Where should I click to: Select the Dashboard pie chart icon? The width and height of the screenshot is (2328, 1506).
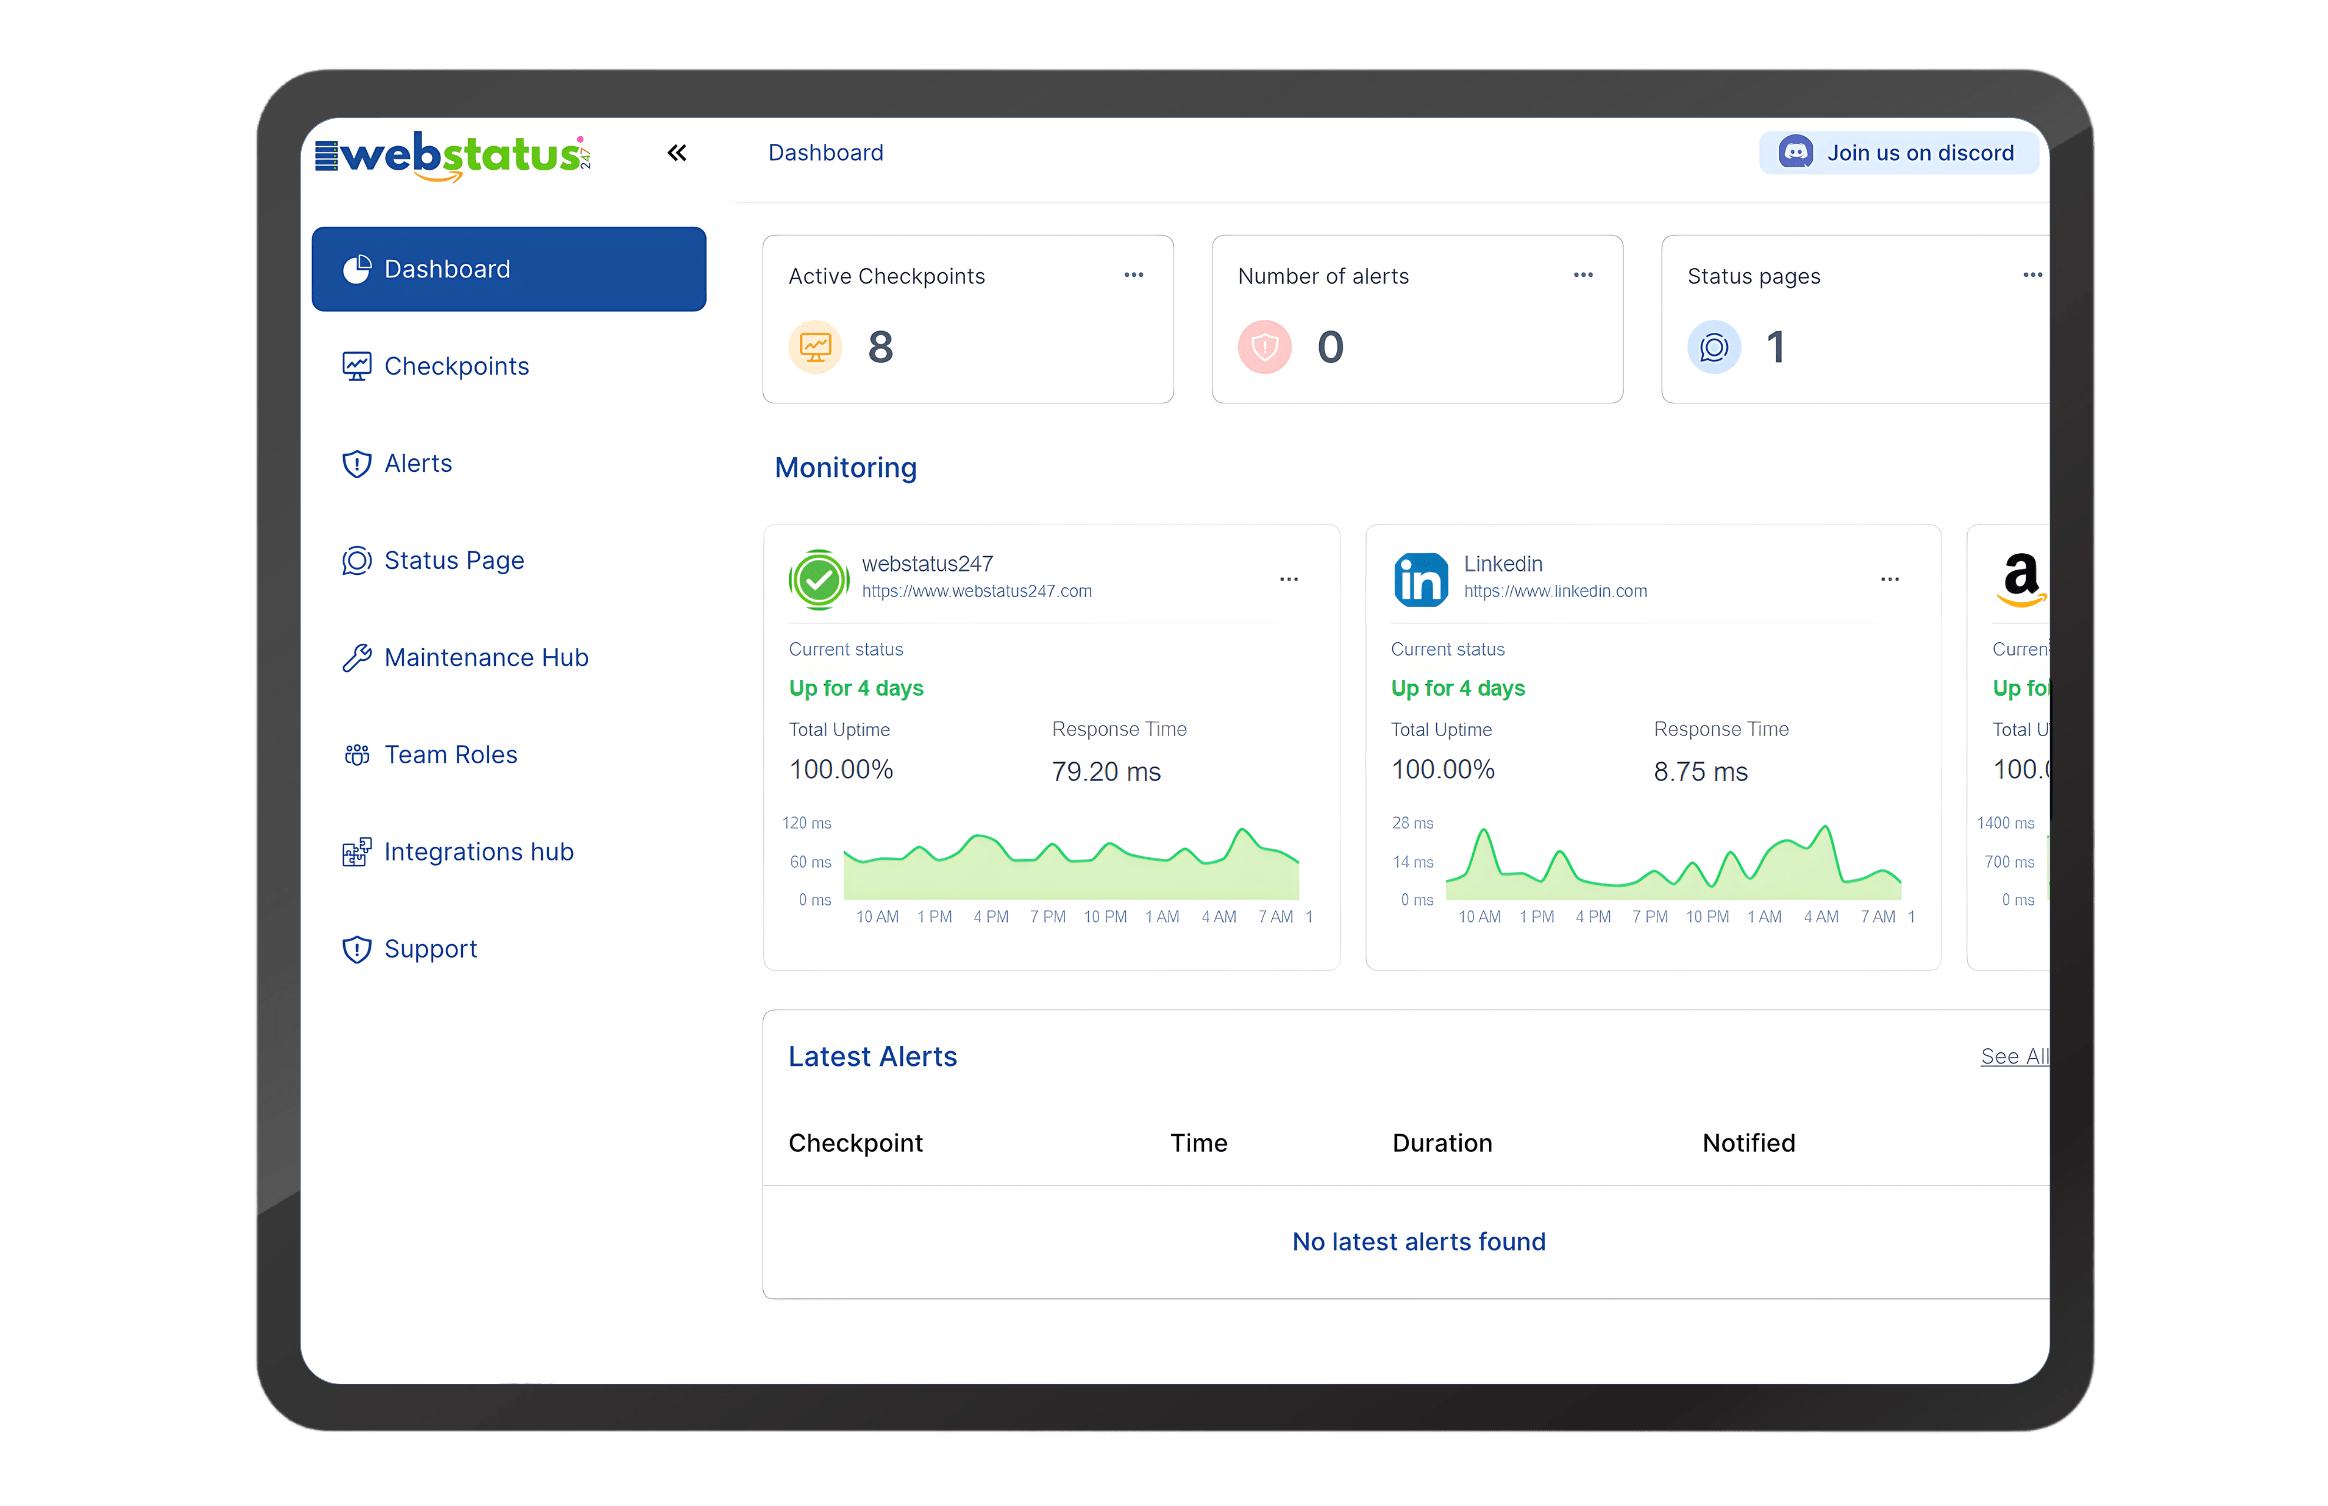pos(355,268)
